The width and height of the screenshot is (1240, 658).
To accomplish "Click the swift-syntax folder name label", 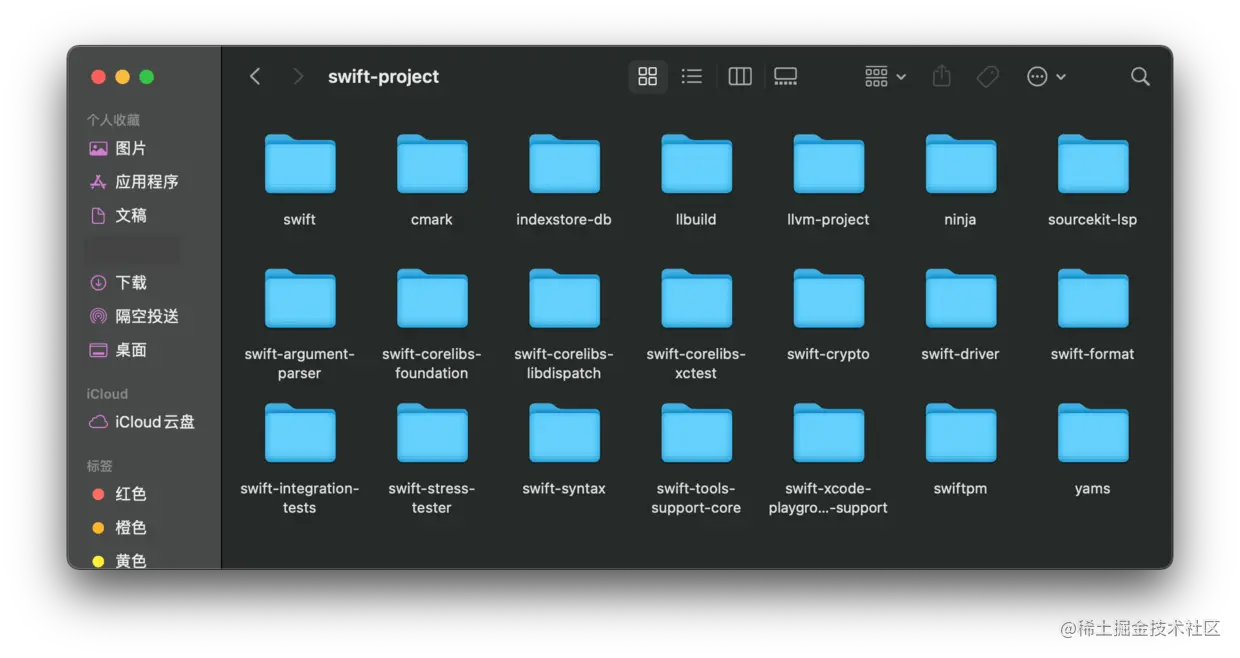I will [x=564, y=489].
